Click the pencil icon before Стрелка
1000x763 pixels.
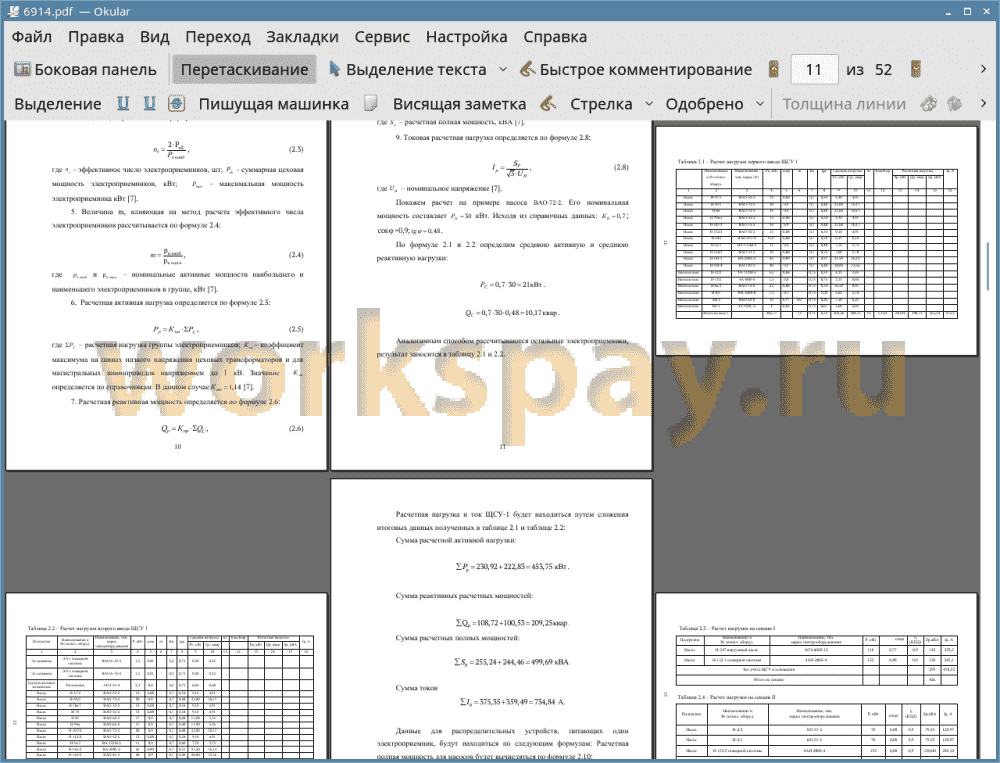[x=548, y=103]
